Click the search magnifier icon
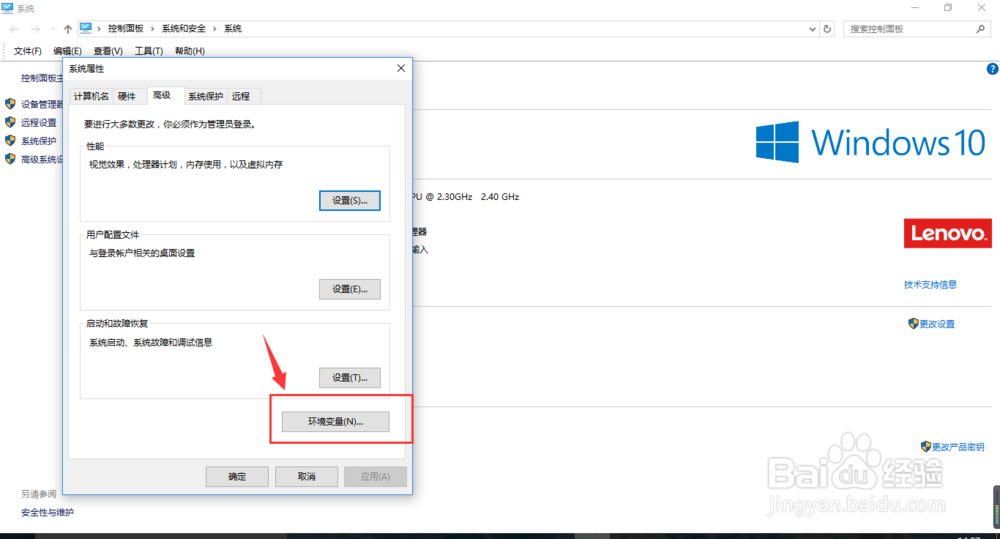1000x539 pixels. click(980, 29)
